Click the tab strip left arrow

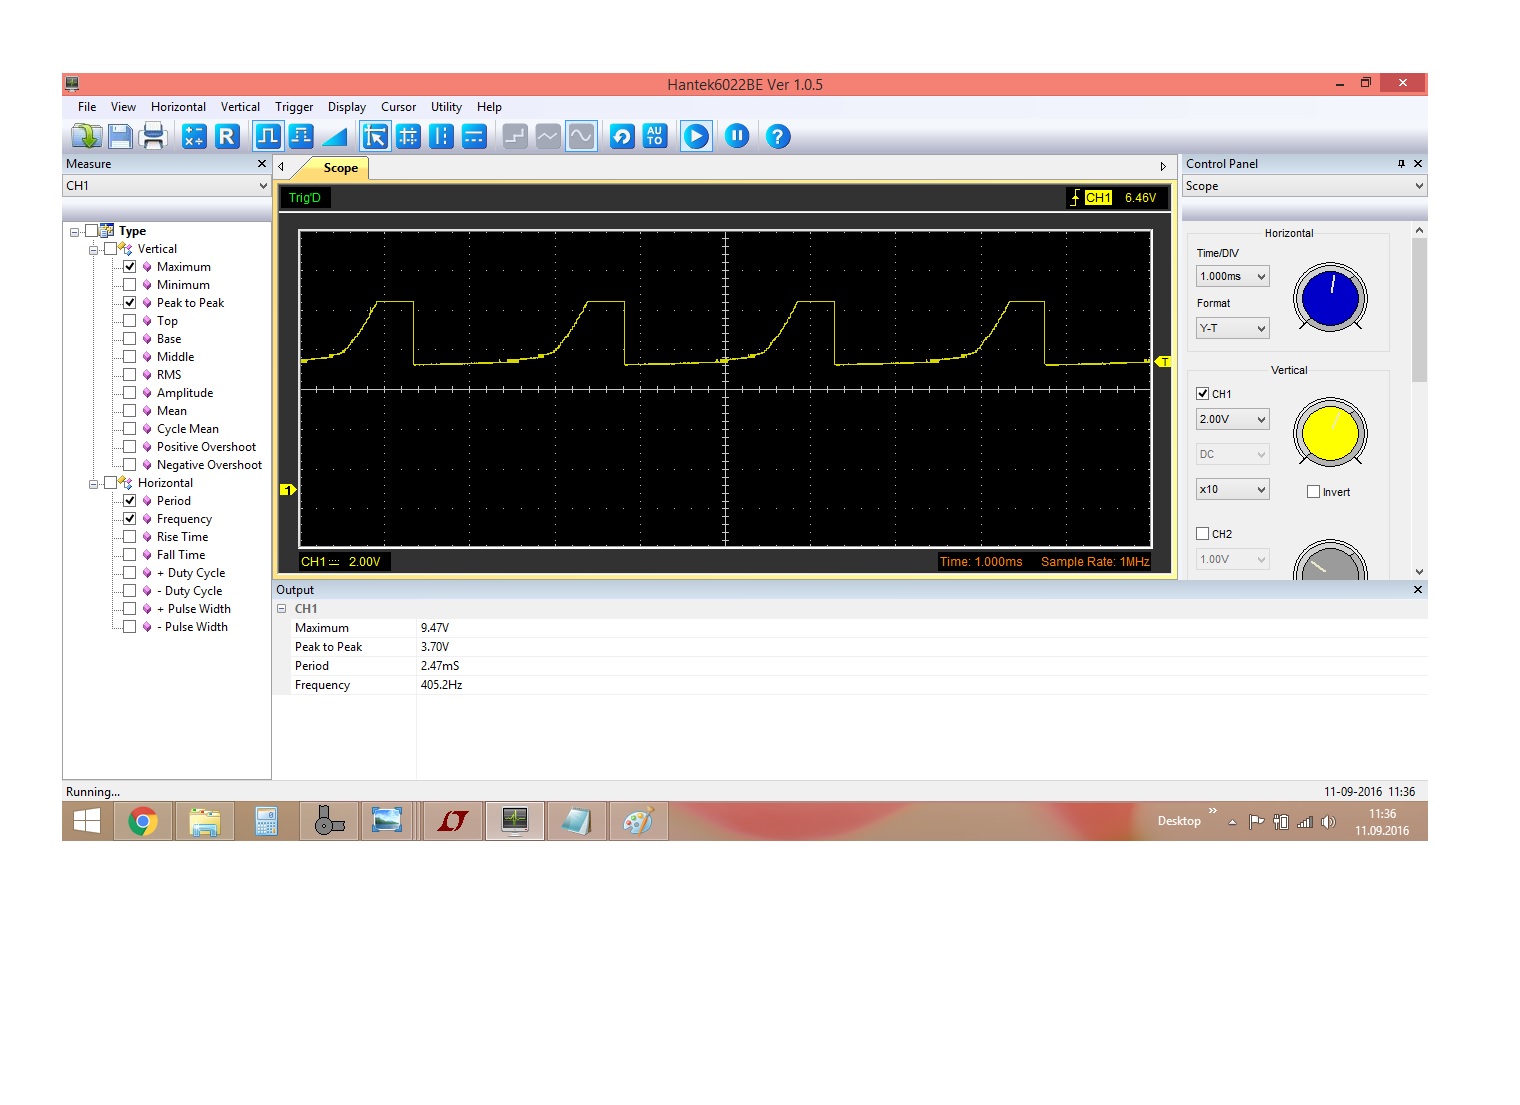coord(281,167)
